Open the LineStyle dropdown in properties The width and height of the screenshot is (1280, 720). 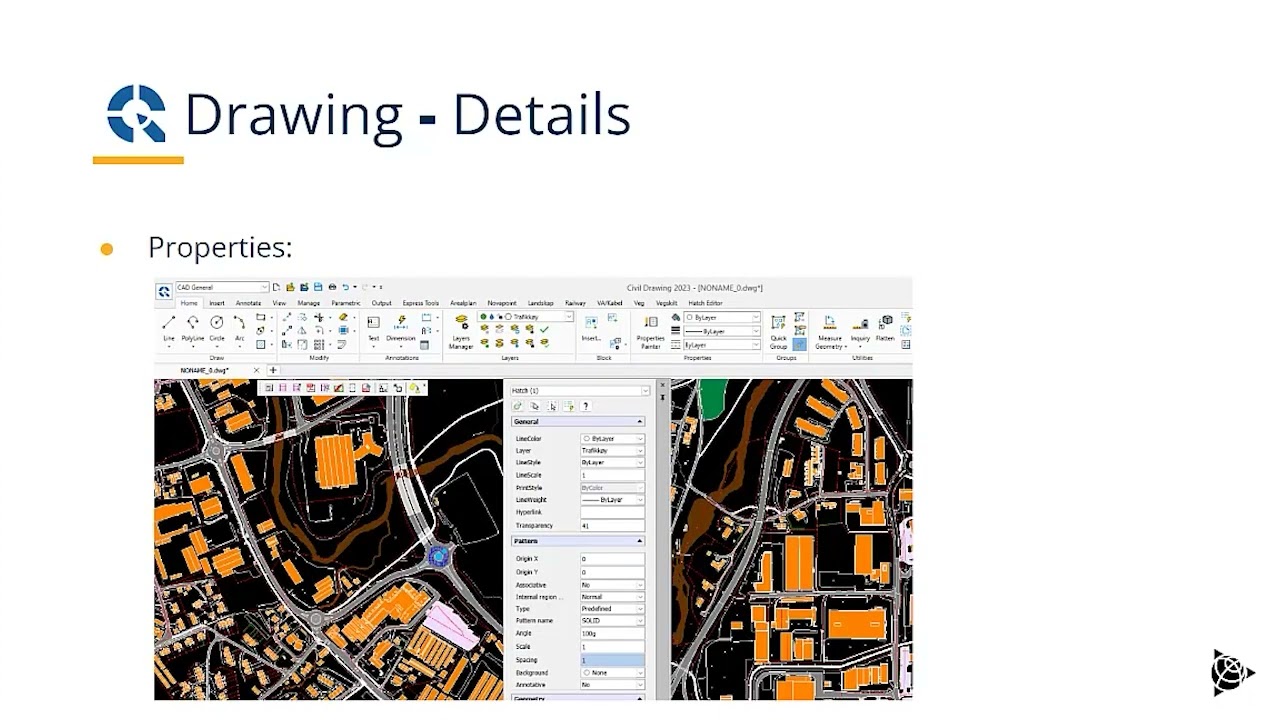(x=612, y=463)
